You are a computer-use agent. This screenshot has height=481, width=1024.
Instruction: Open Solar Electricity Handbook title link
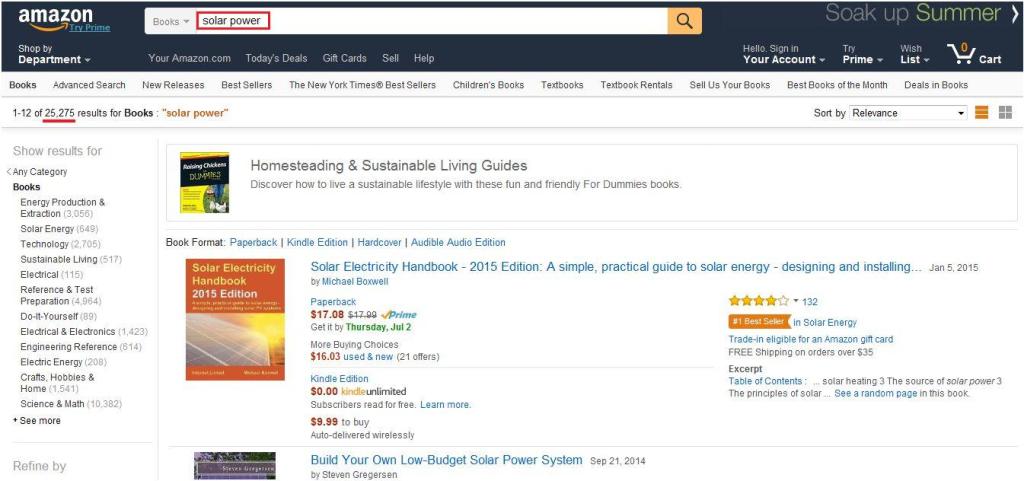coord(616,267)
